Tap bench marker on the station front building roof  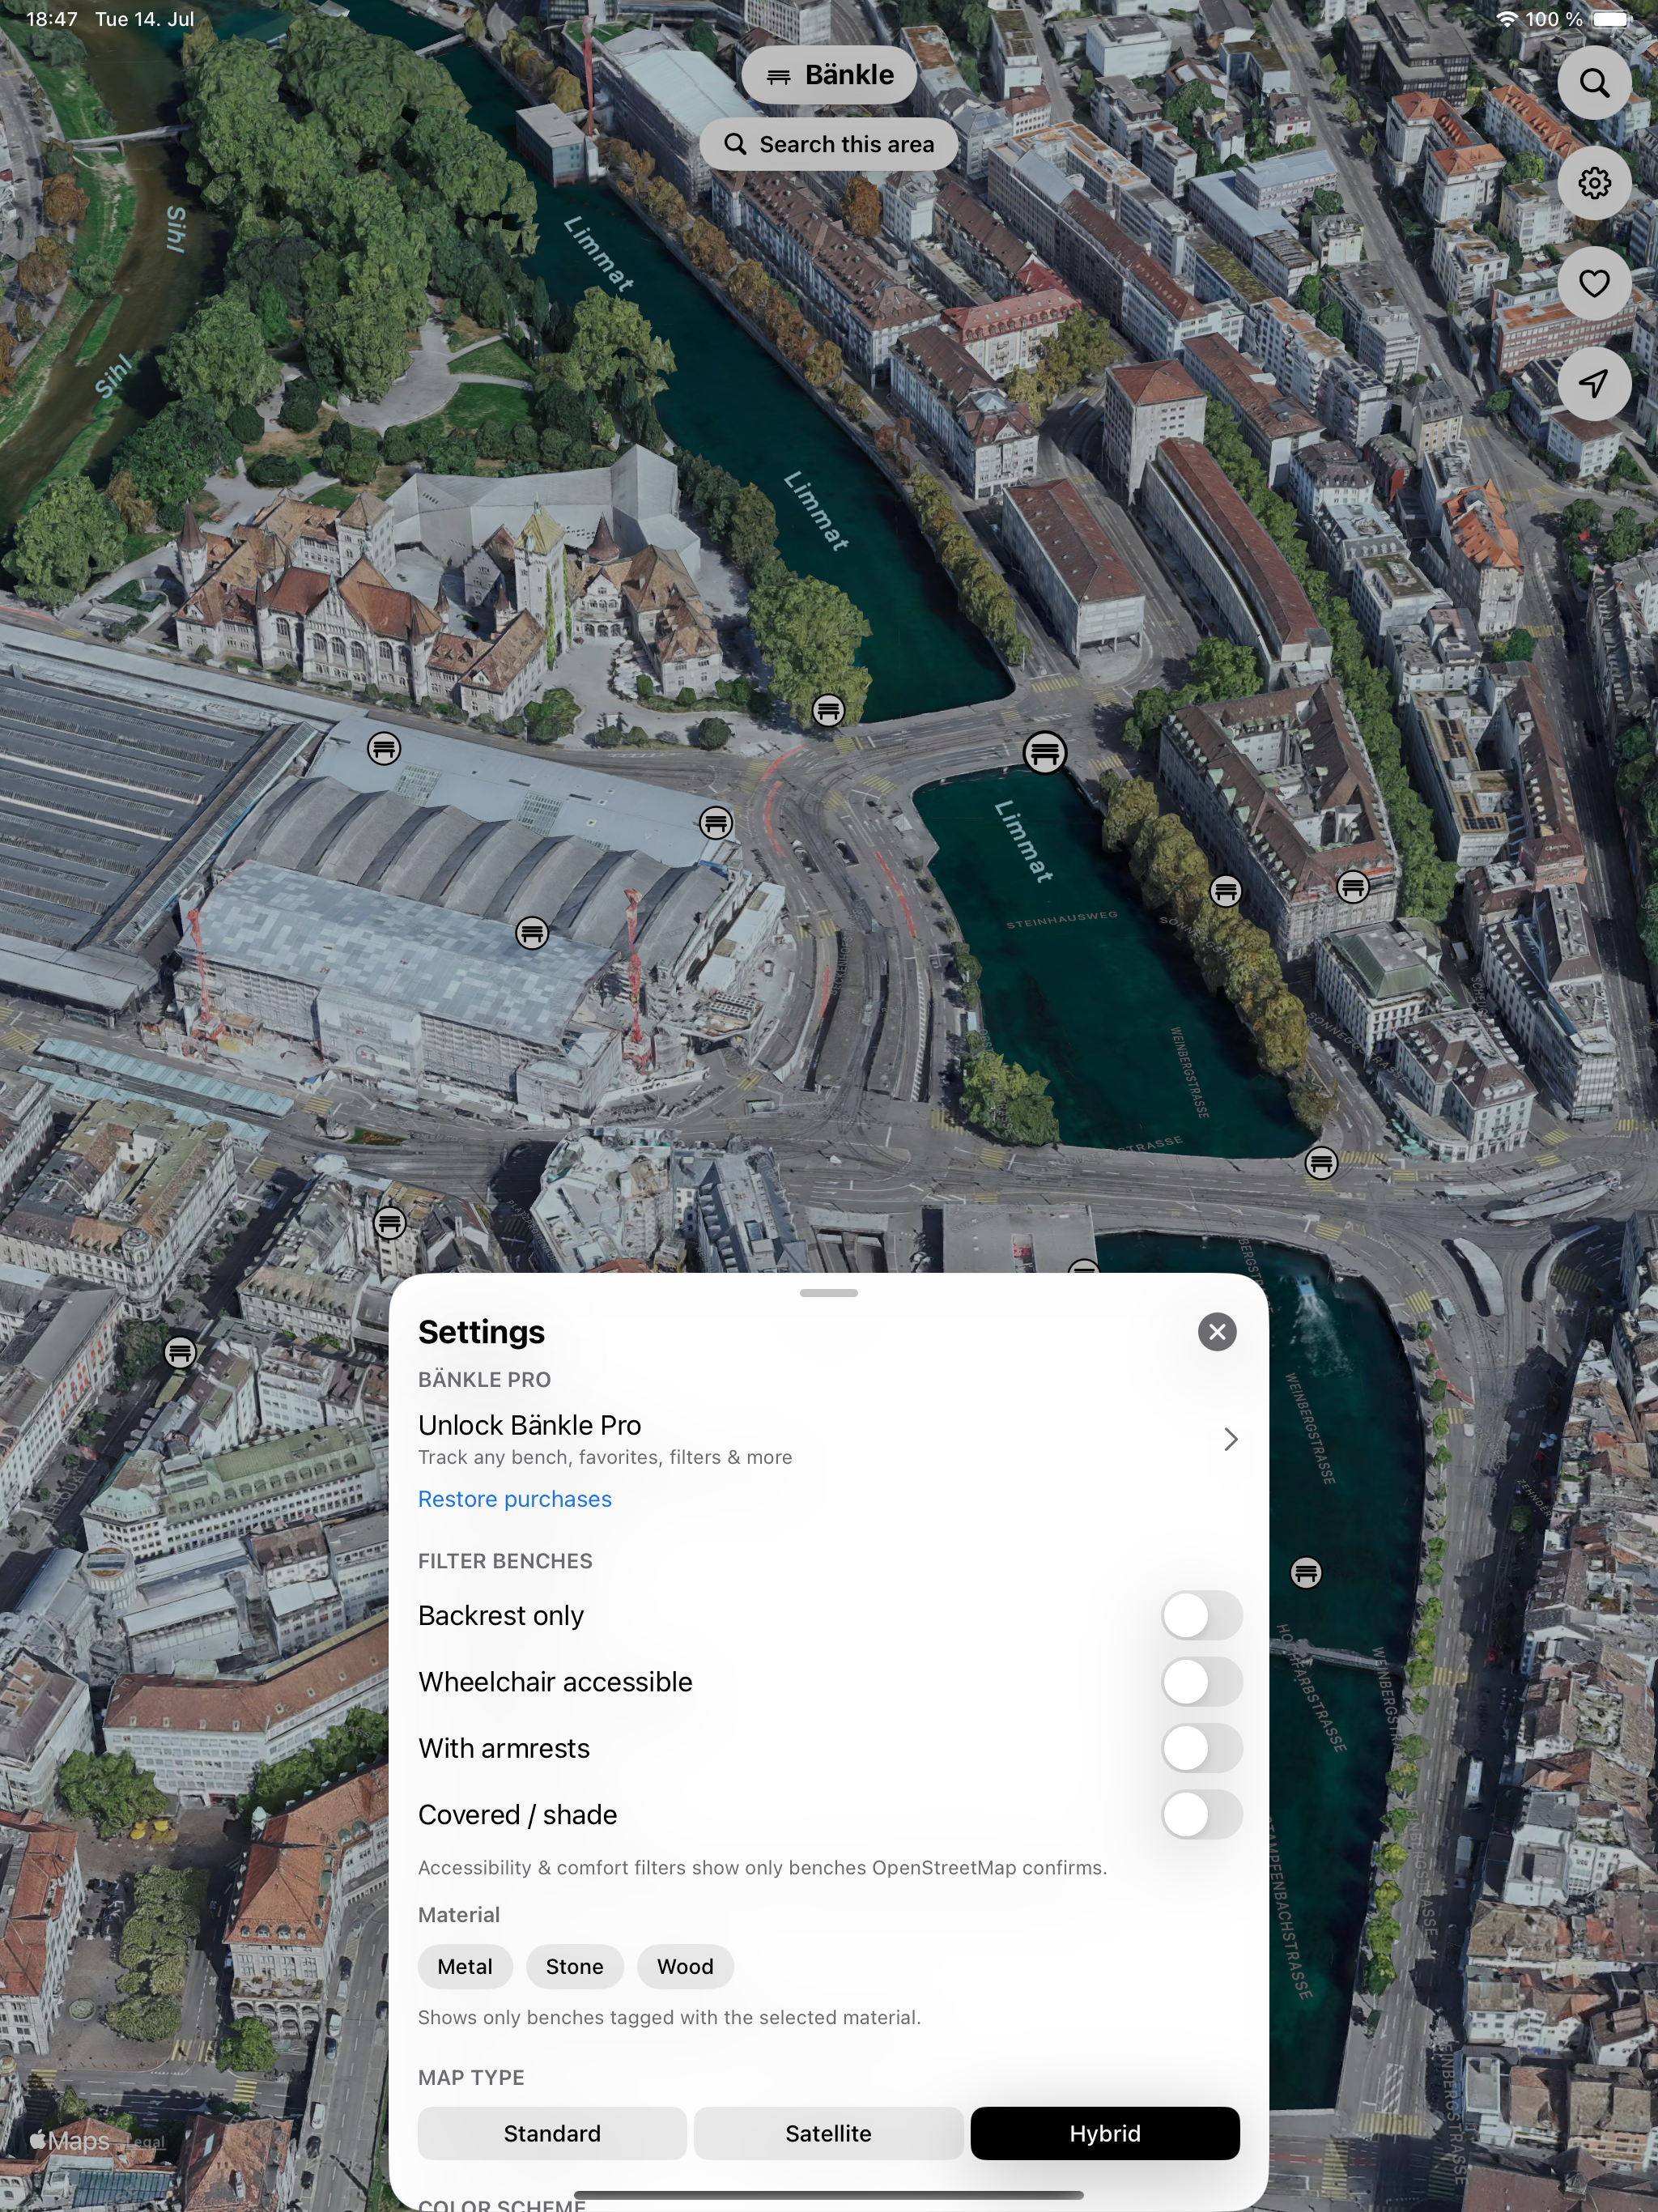(532, 934)
